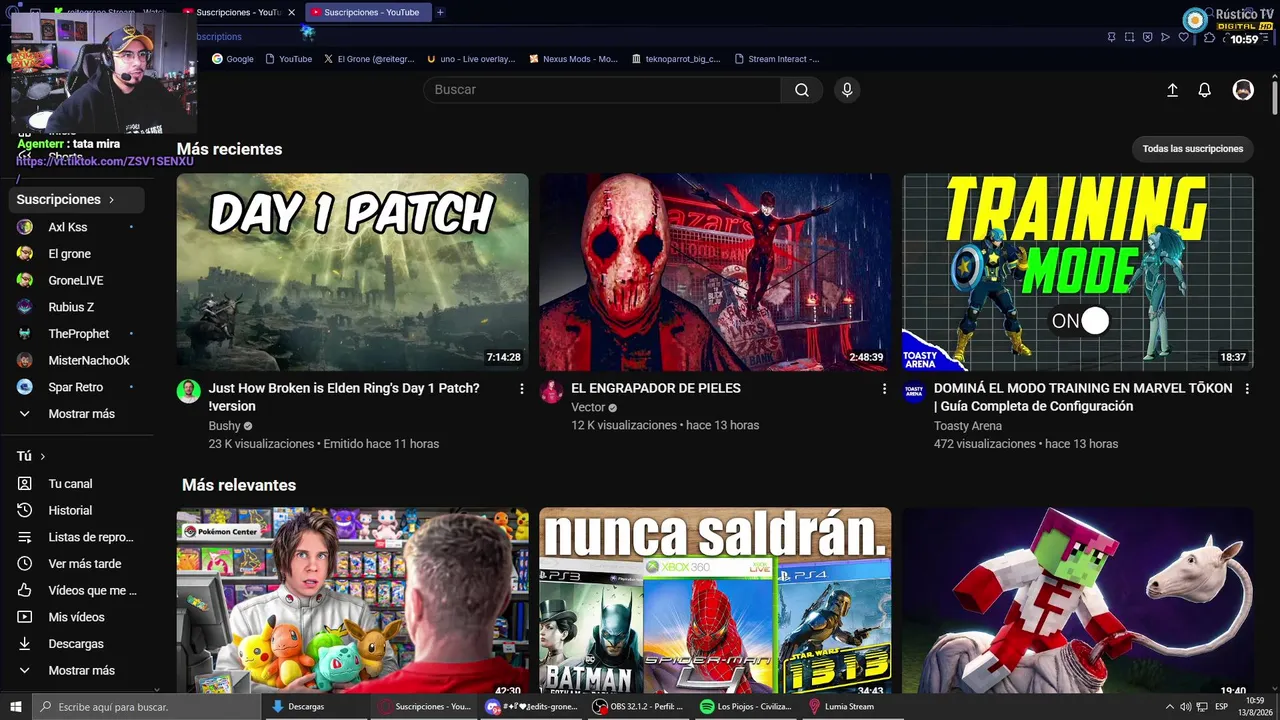Image resolution: width=1280 pixels, height=720 pixels.
Task: Switch to Spotify Los Piojos in taskbar
Action: [746, 707]
